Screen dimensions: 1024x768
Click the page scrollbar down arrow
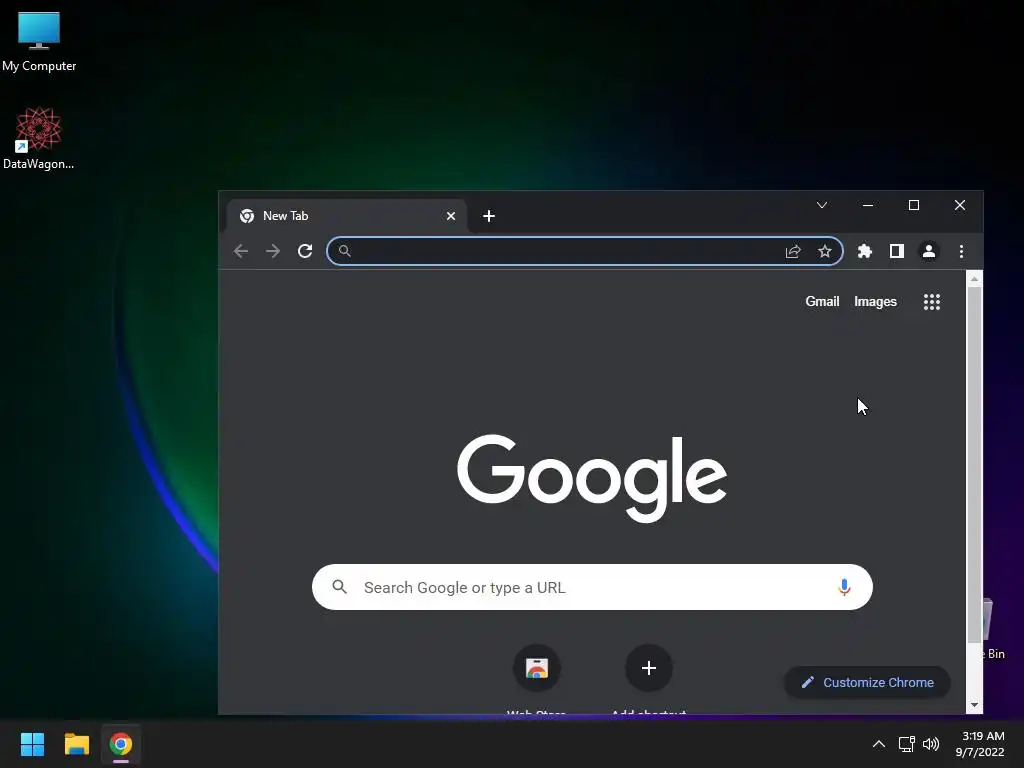pos(974,705)
